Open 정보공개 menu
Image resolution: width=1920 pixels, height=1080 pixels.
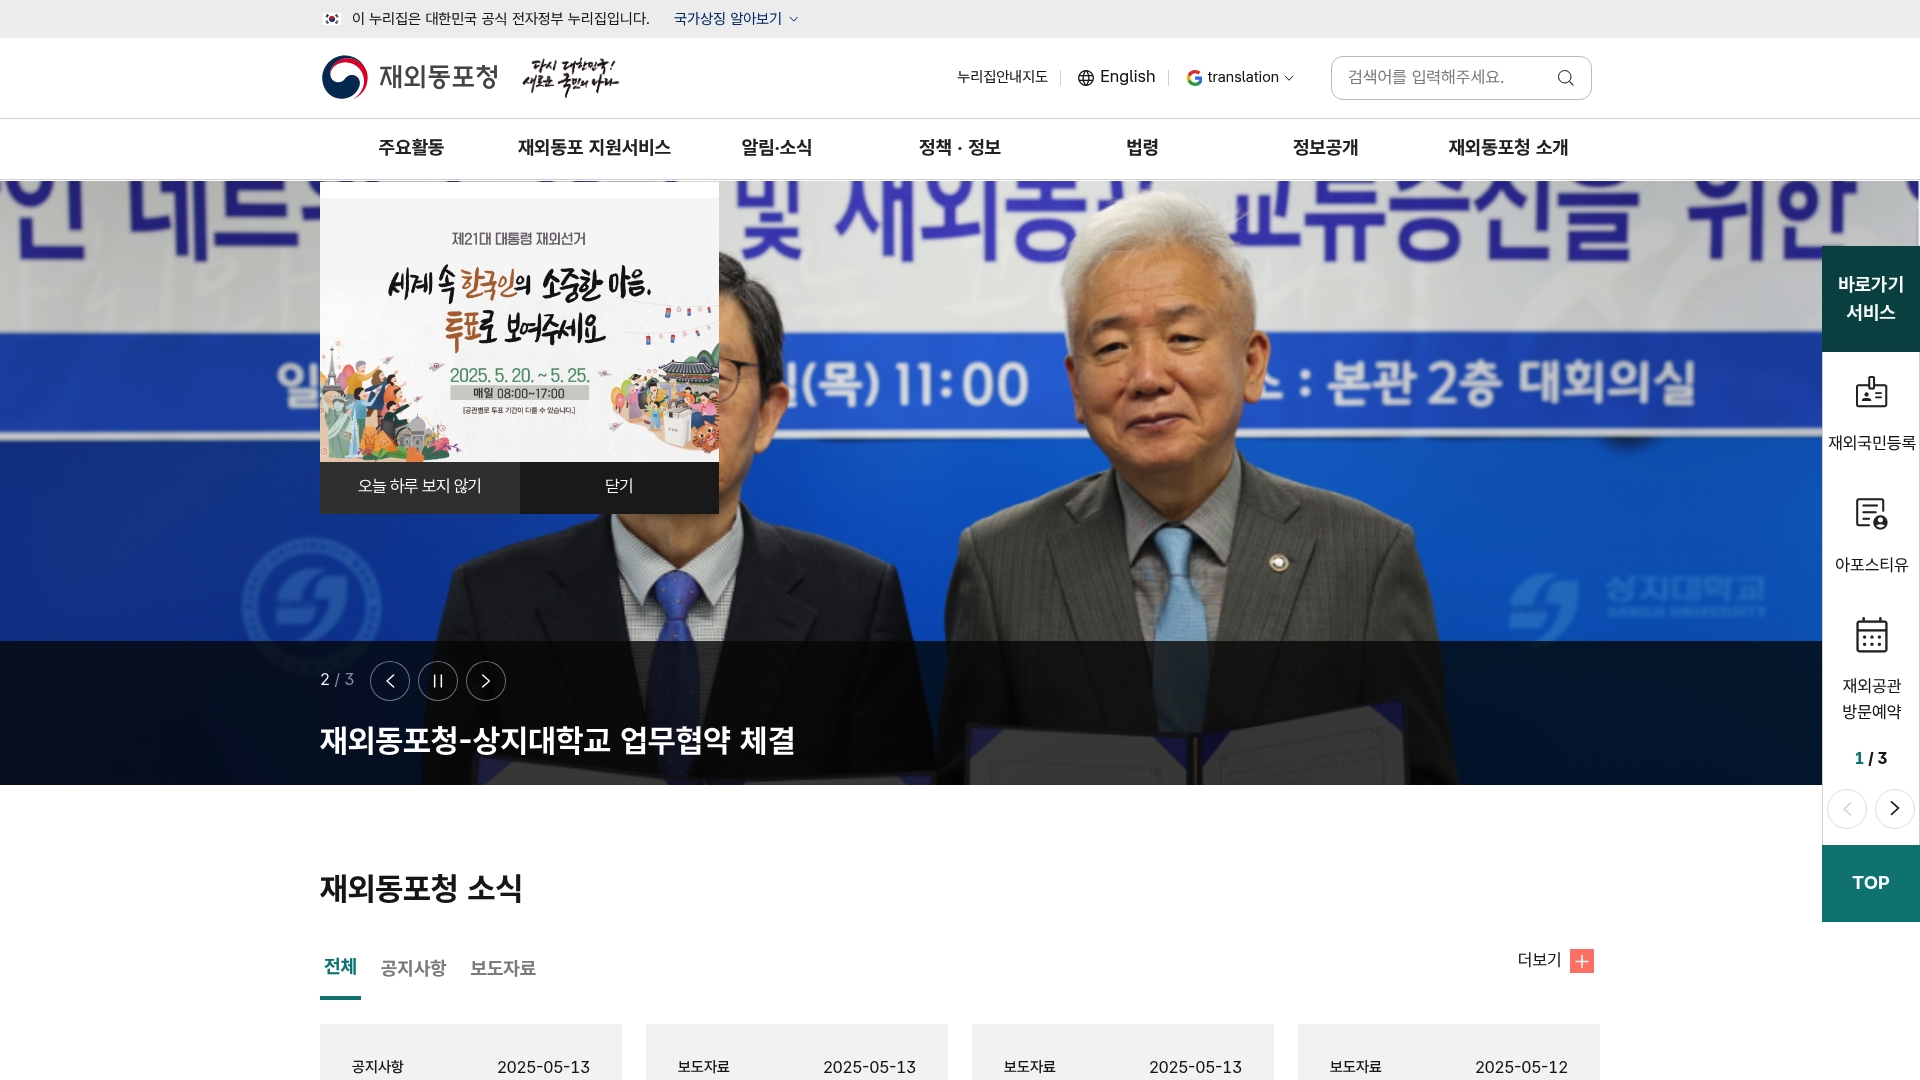(x=1325, y=148)
